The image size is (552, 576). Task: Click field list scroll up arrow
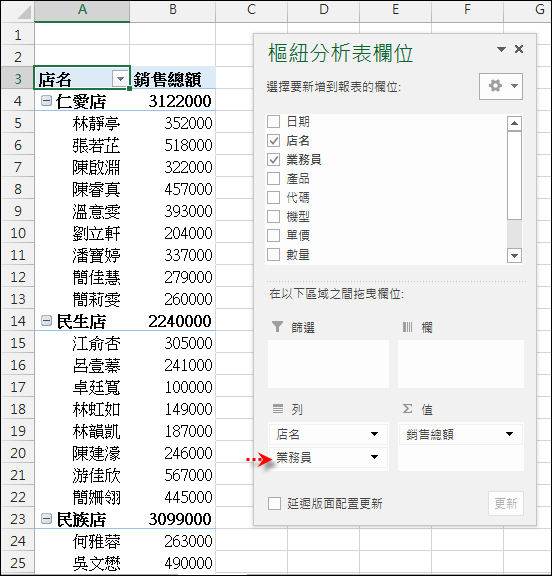click(514, 123)
